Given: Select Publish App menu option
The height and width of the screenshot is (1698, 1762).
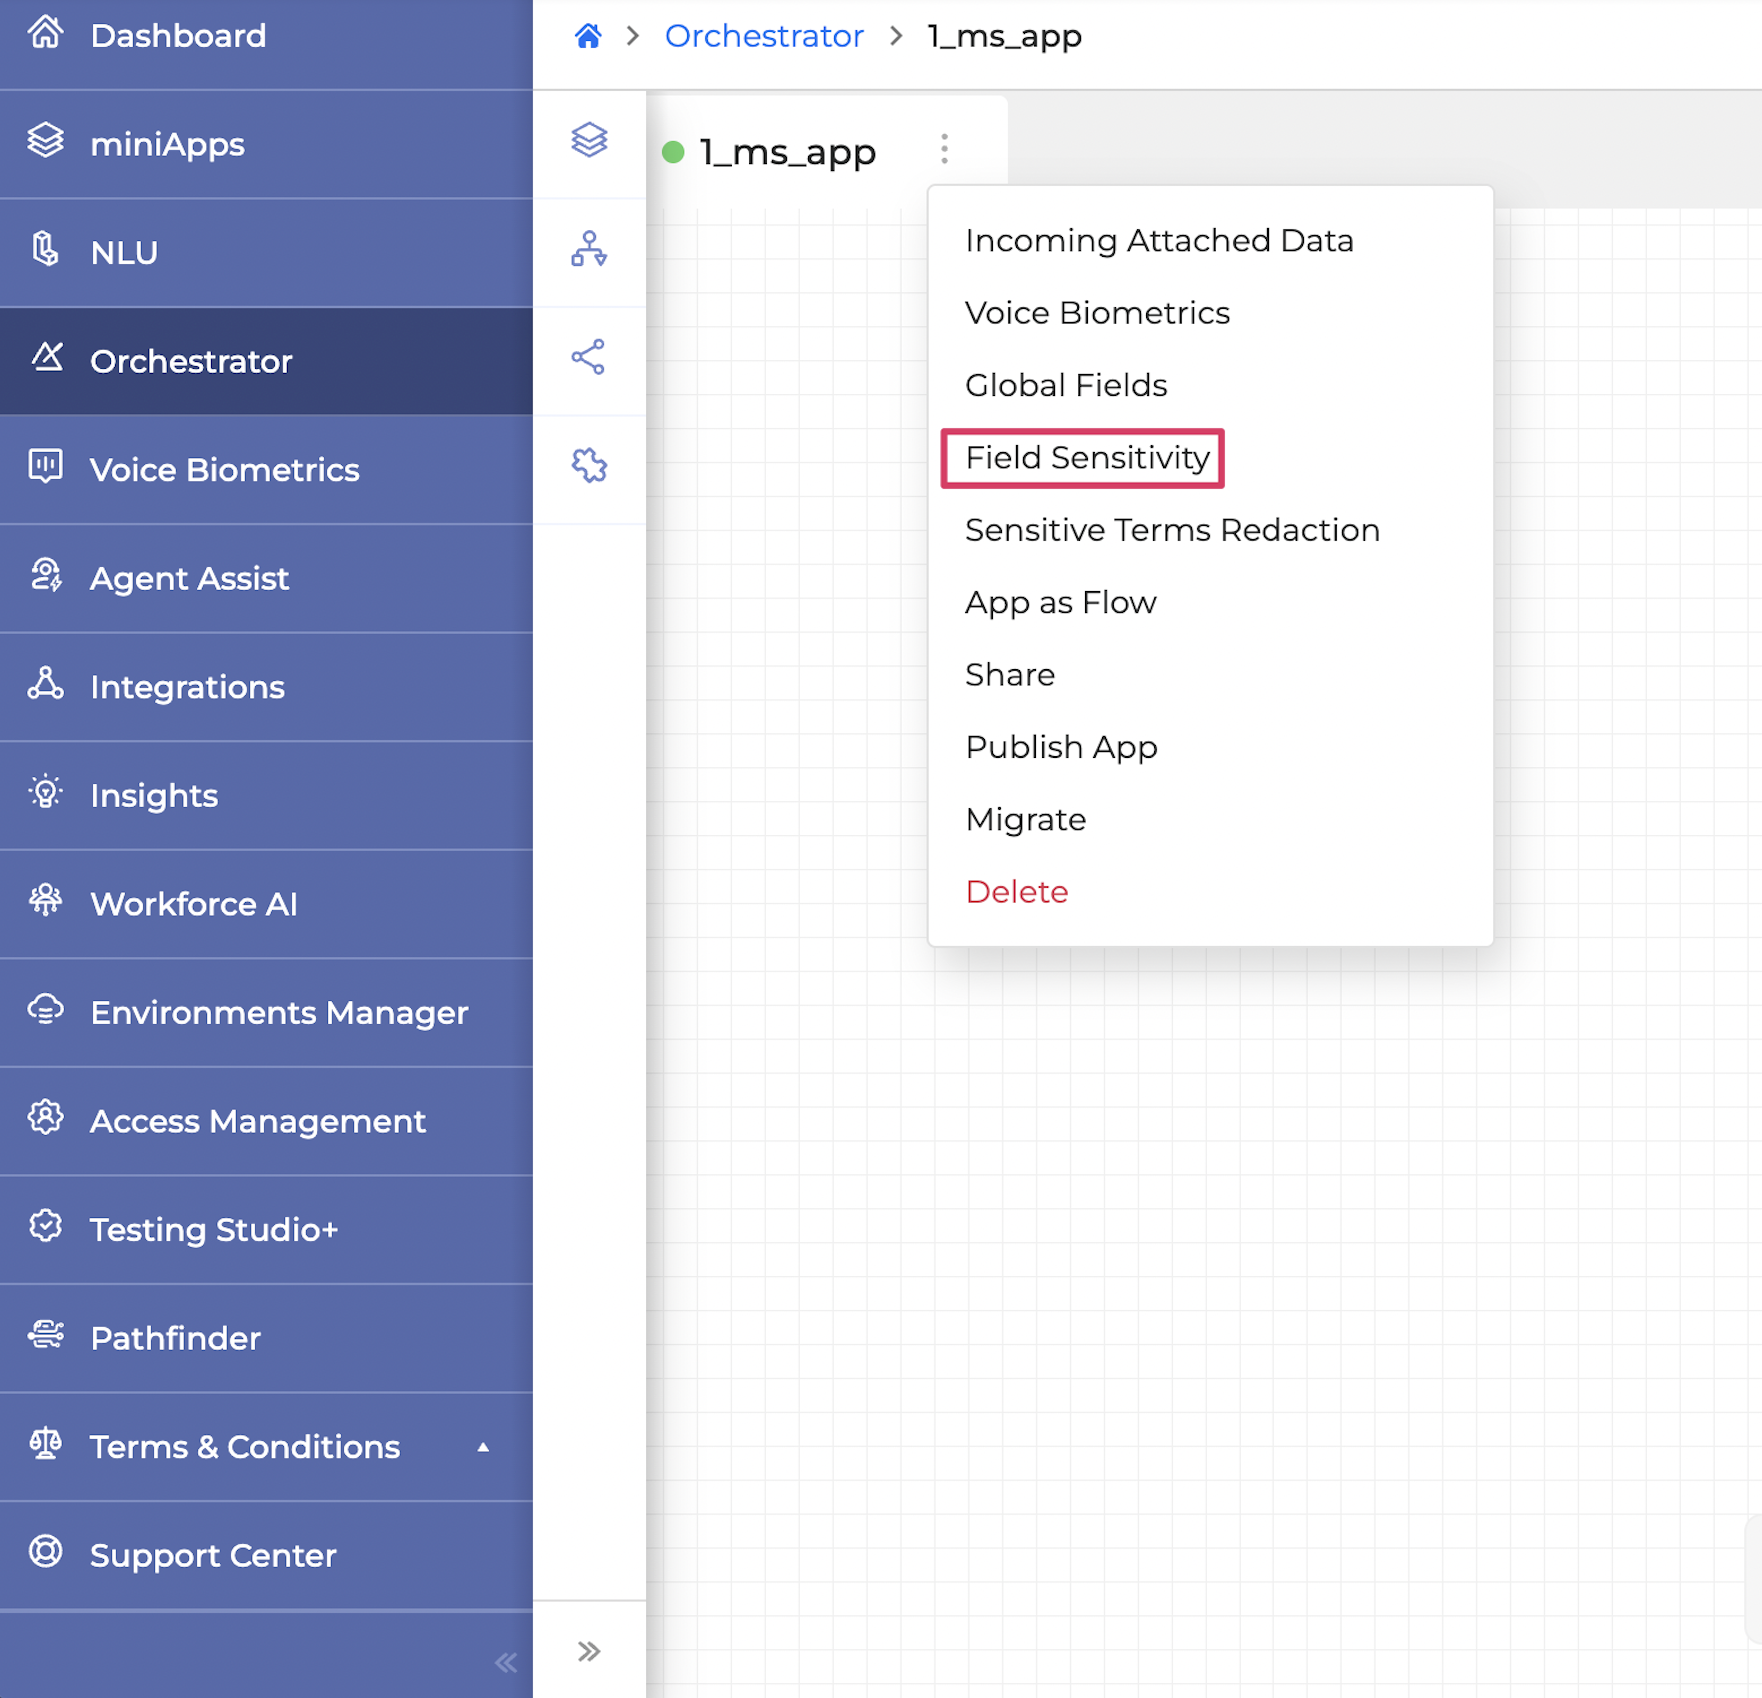Looking at the screenshot, I should [x=1061, y=747].
